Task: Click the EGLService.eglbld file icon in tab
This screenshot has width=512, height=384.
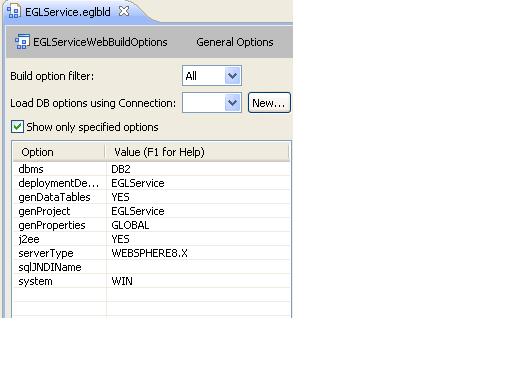Action: (x=14, y=12)
